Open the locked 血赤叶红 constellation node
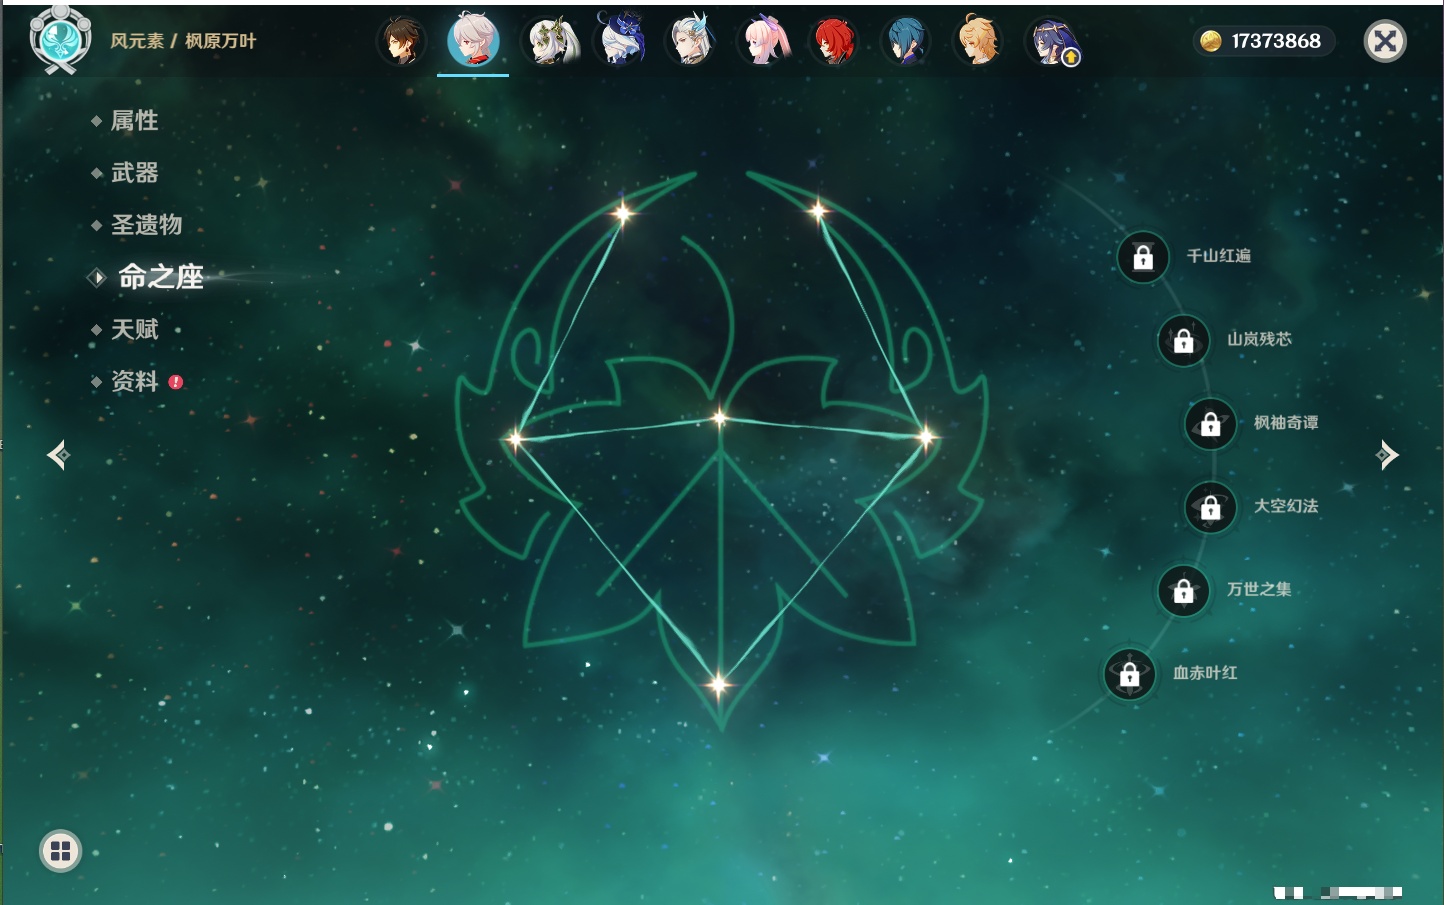 (1130, 675)
